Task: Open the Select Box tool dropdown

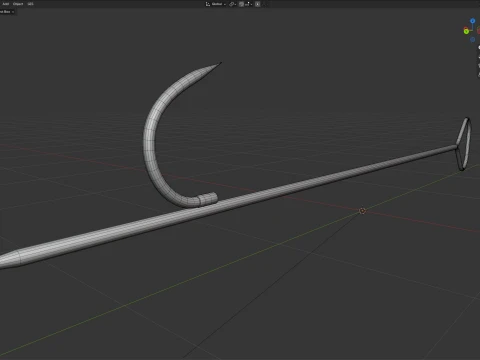Action: 7,12
